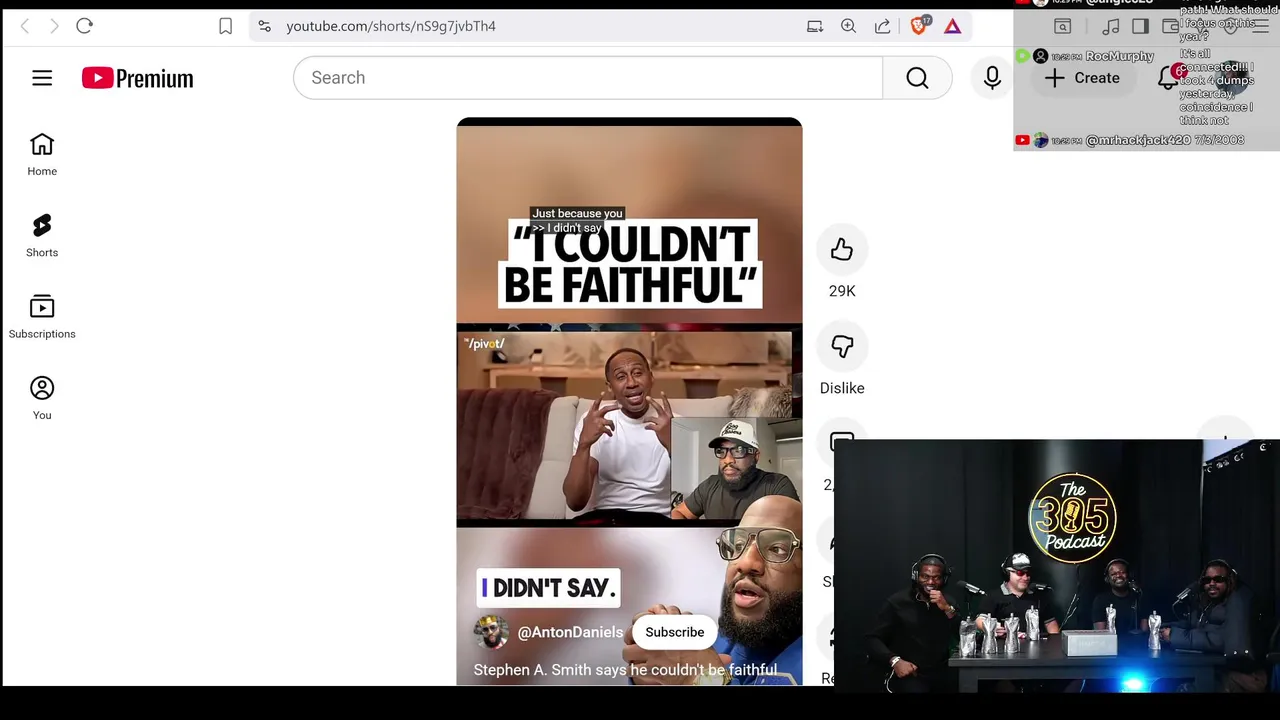The width and height of the screenshot is (1280, 720).
Task: Bookmark this page with the bookmark icon
Action: pyautogui.click(x=226, y=26)
